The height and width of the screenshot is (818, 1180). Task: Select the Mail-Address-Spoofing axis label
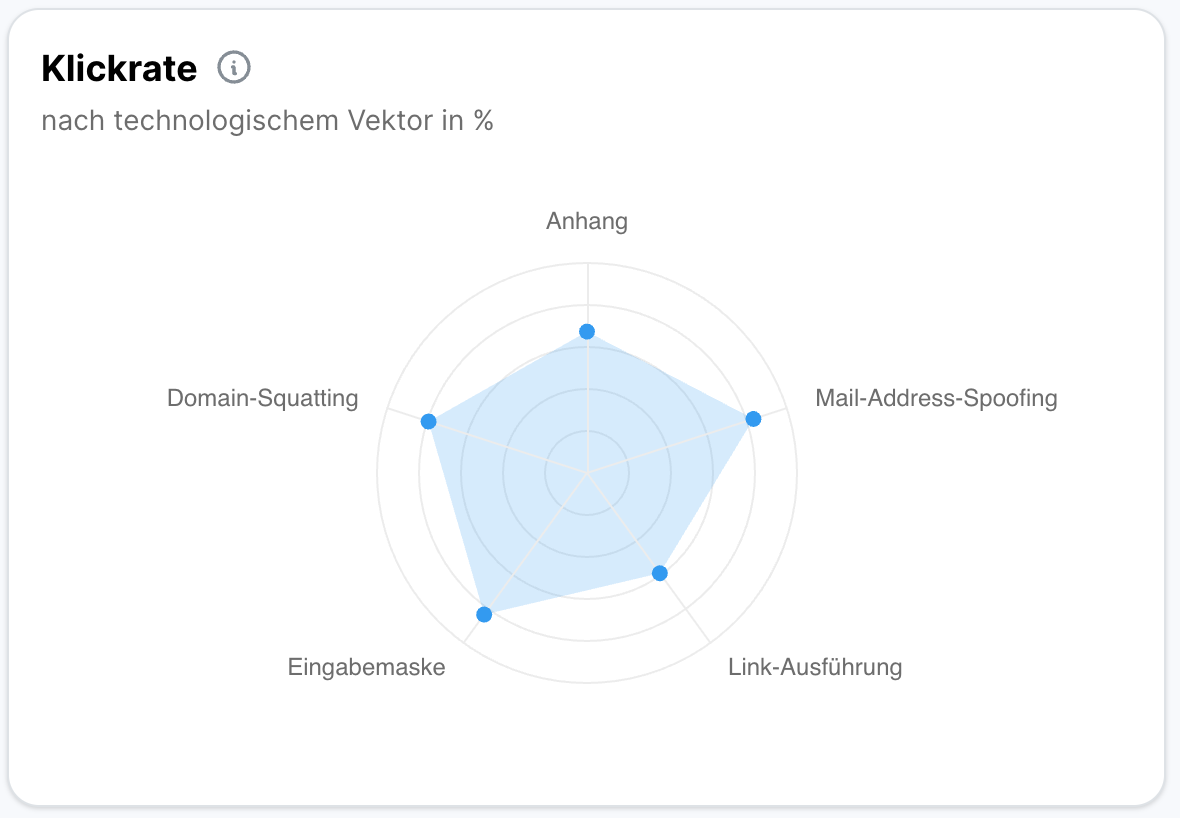[936, 398]
